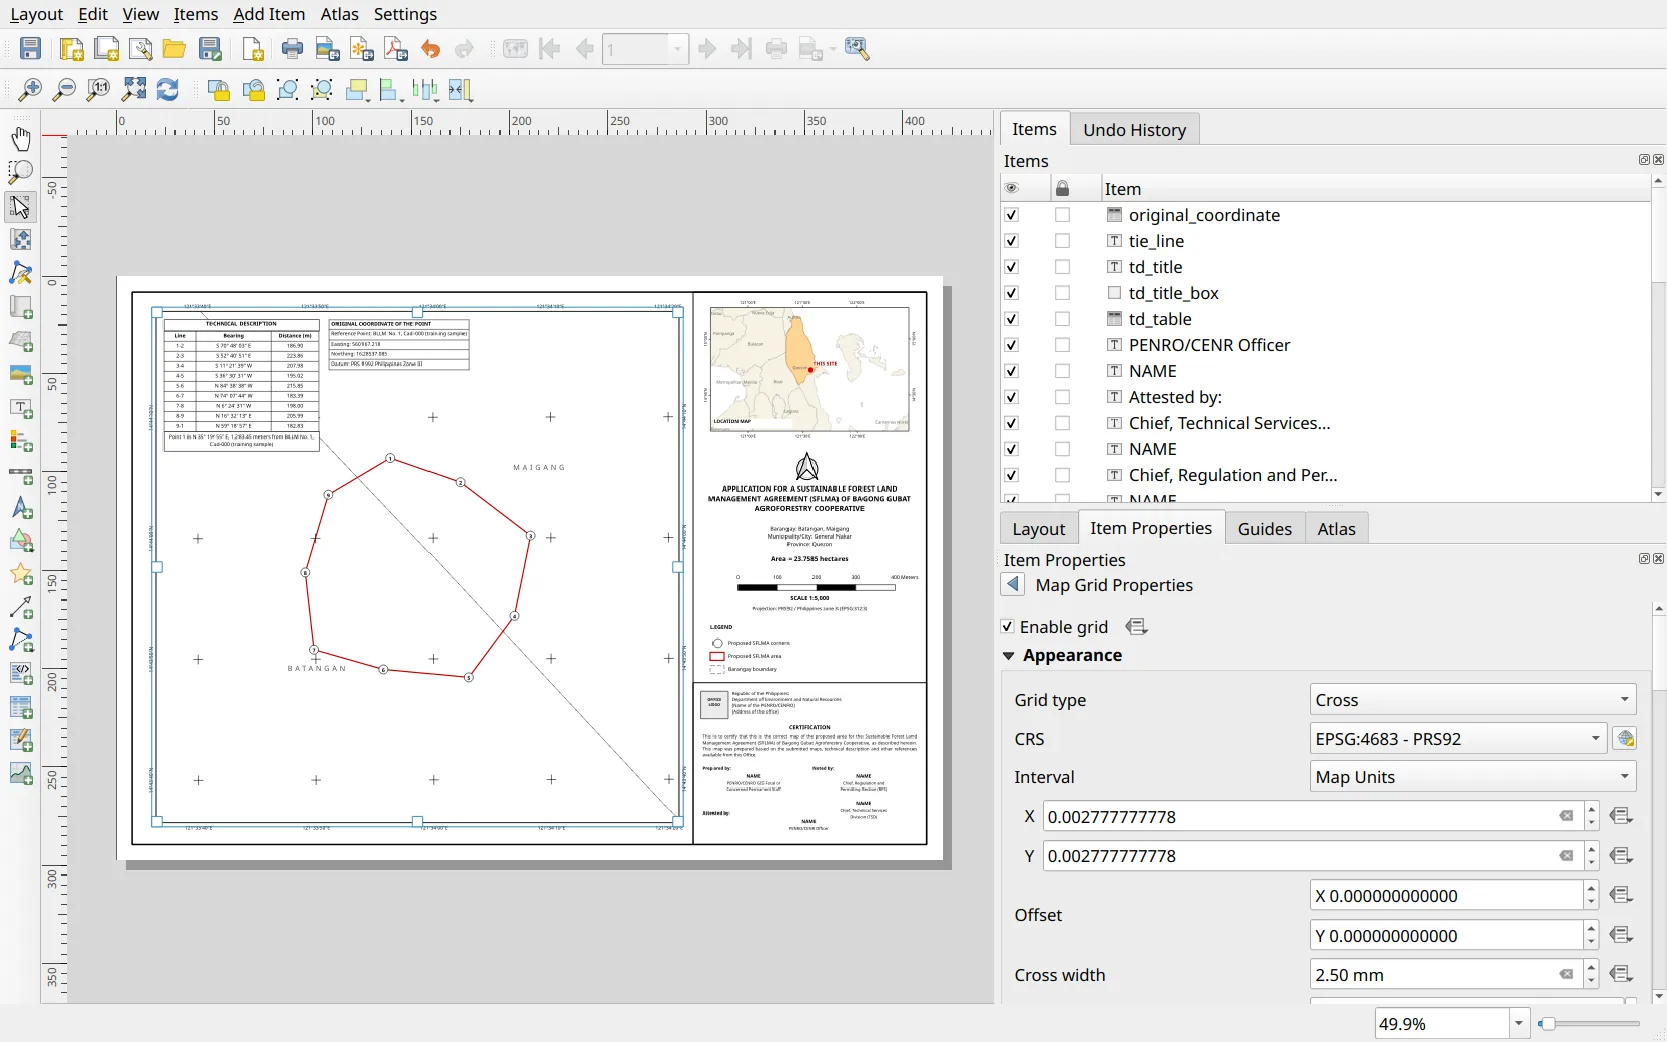Toggle visibility of PENRO/CENR Officer item

click(1012, 345)
